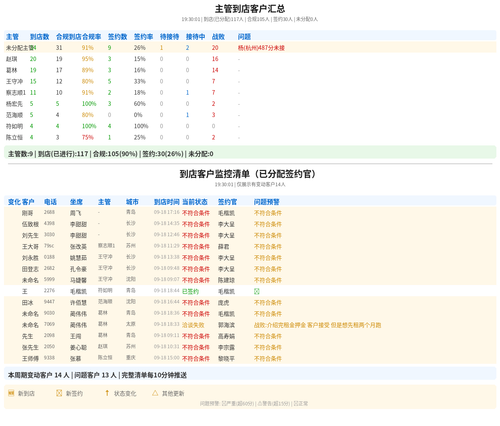The width and height of the screenshot is (500, 426).
Task: Click customer 田冰
Action: click(x=28, y=303)
